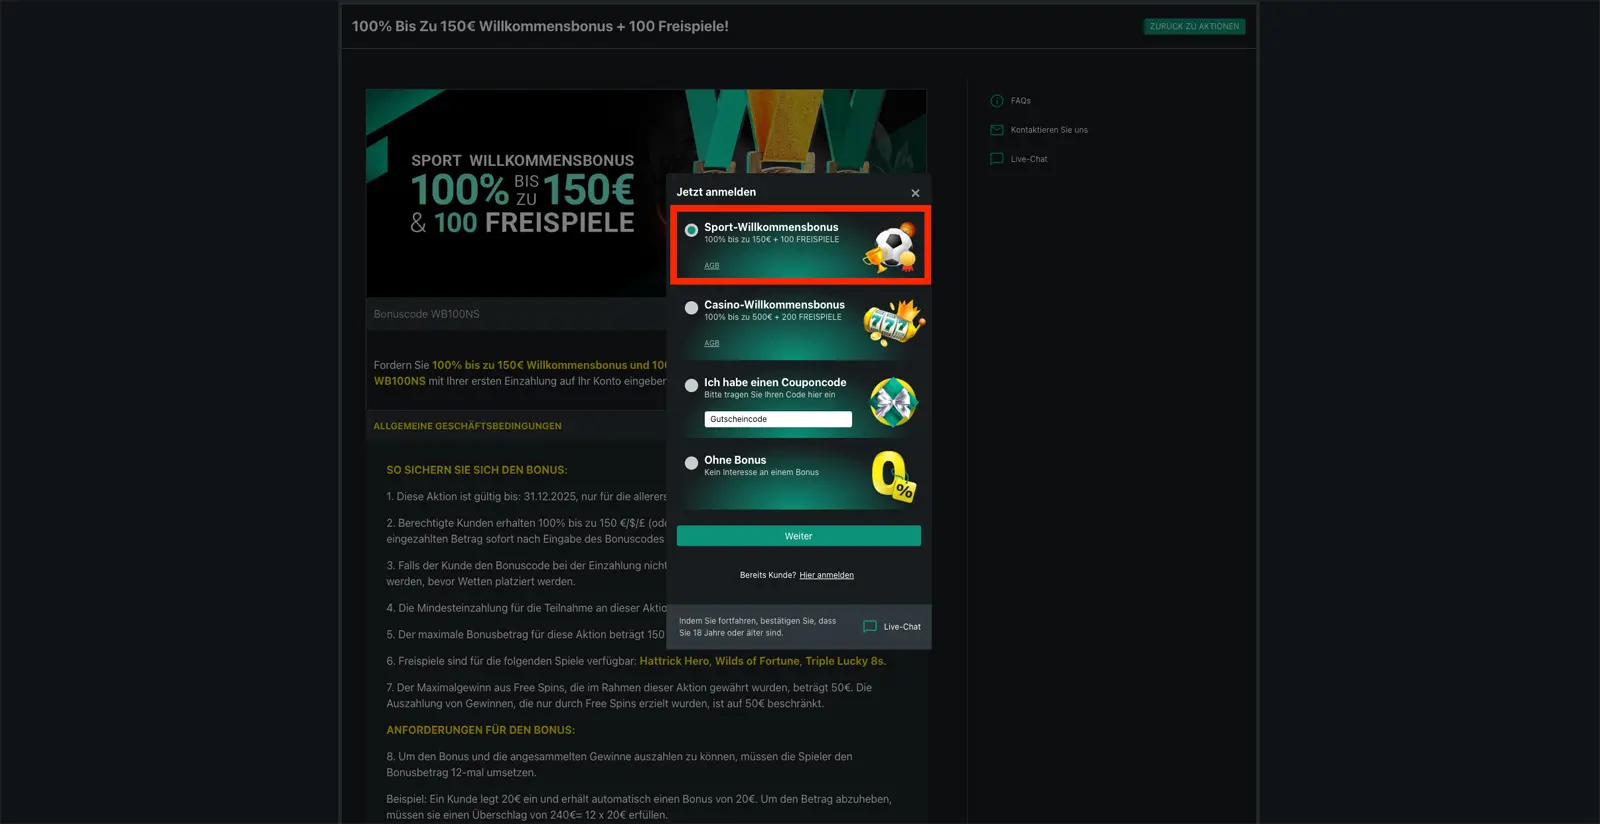Close the Jetzt anmelden dialog
1600x824 pixels.
click(915, 193)
